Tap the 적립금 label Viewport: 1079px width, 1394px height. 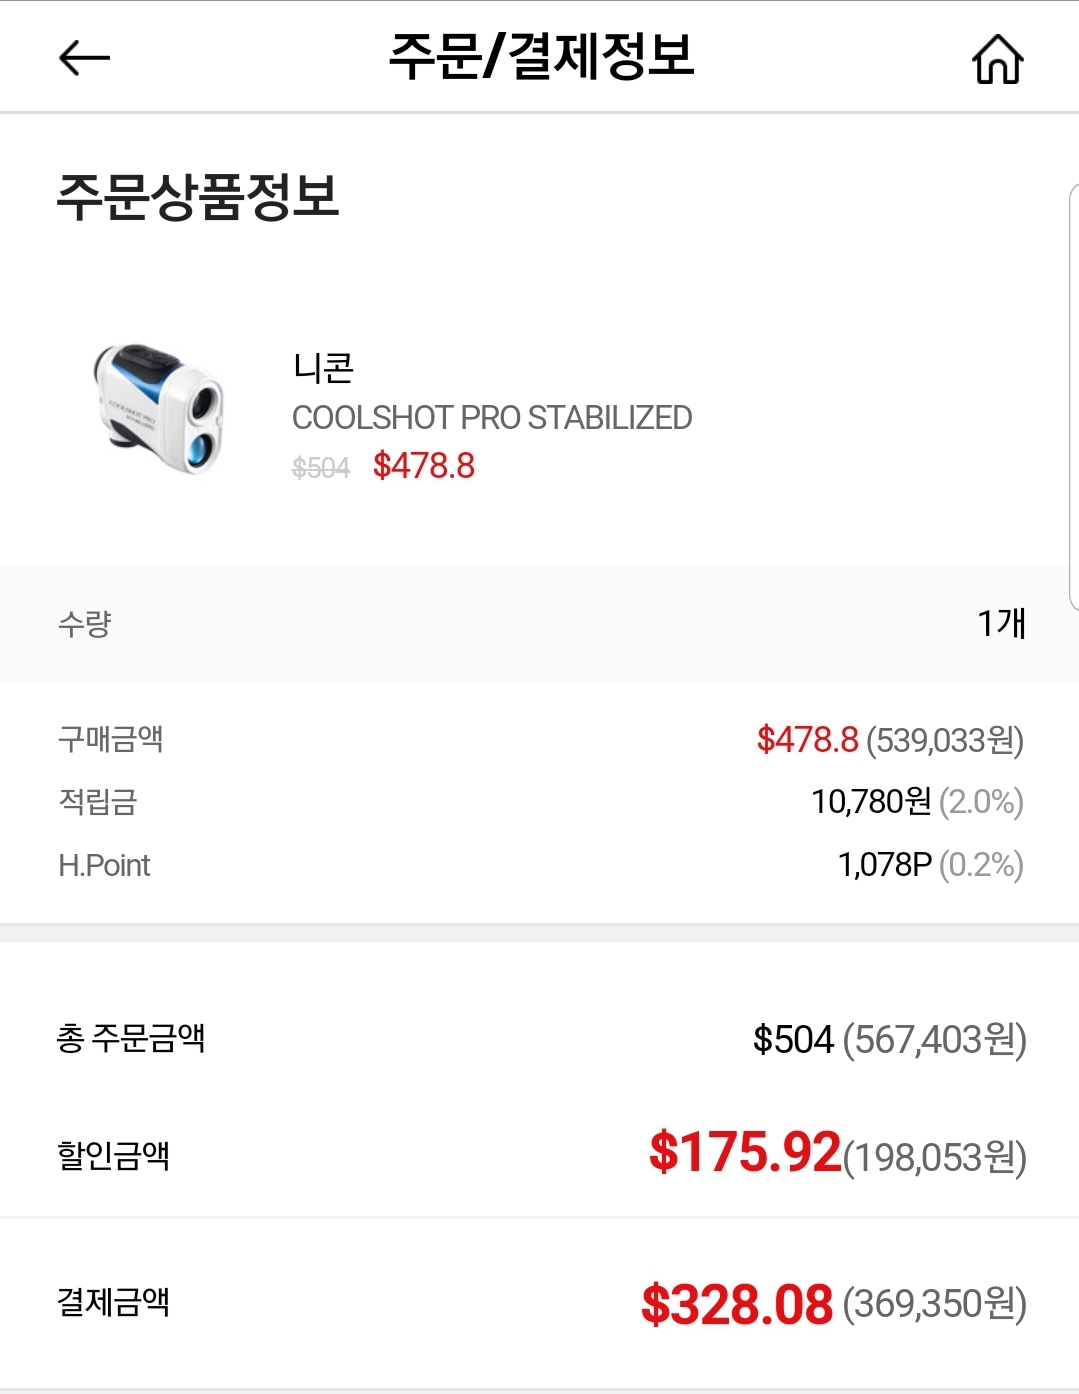98,801
